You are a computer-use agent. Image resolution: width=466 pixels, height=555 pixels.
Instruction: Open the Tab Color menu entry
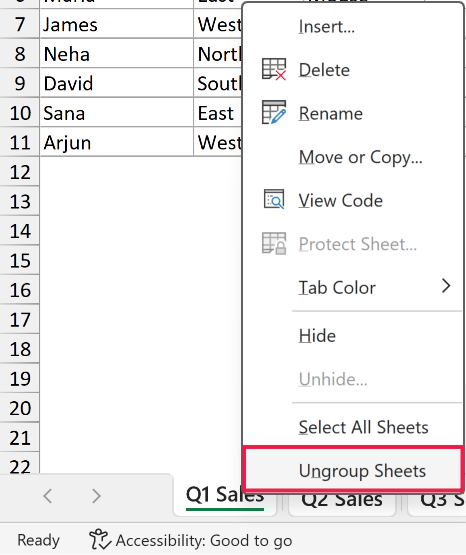pyautogui.click(x=353, y=287)
